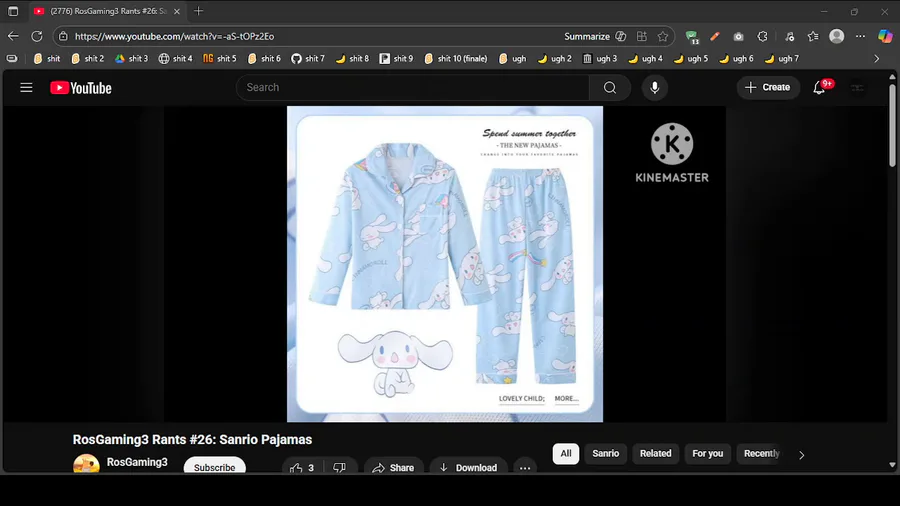Dislike the video with thumbs down
The height and width of the screenshot is (506, 900).
[x=339, y=467]
